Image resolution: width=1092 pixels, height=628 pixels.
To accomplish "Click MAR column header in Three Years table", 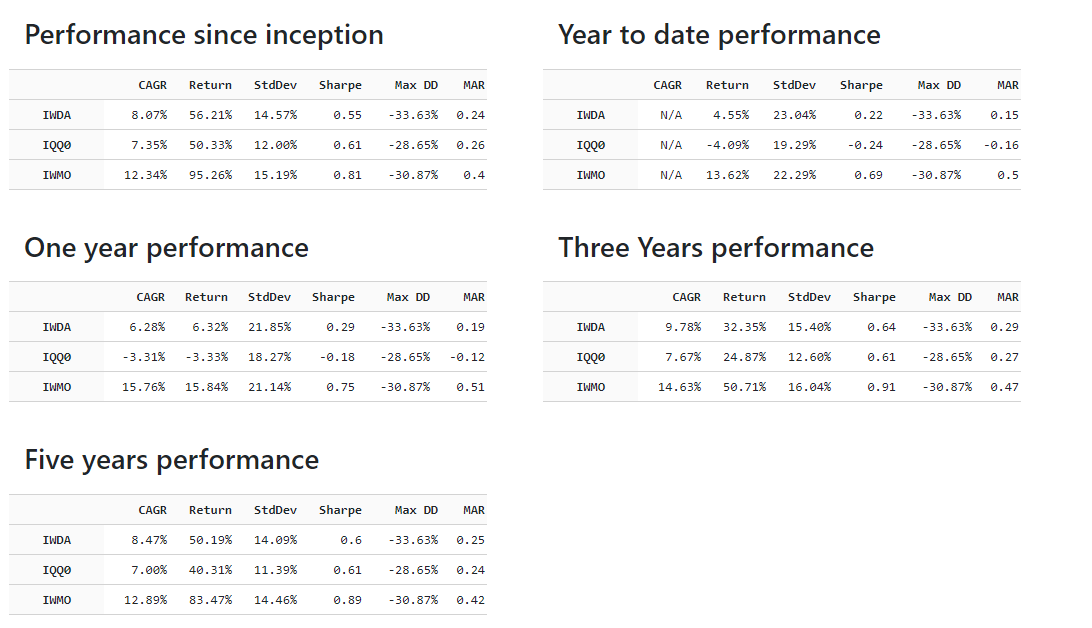I will [1008, 297].
